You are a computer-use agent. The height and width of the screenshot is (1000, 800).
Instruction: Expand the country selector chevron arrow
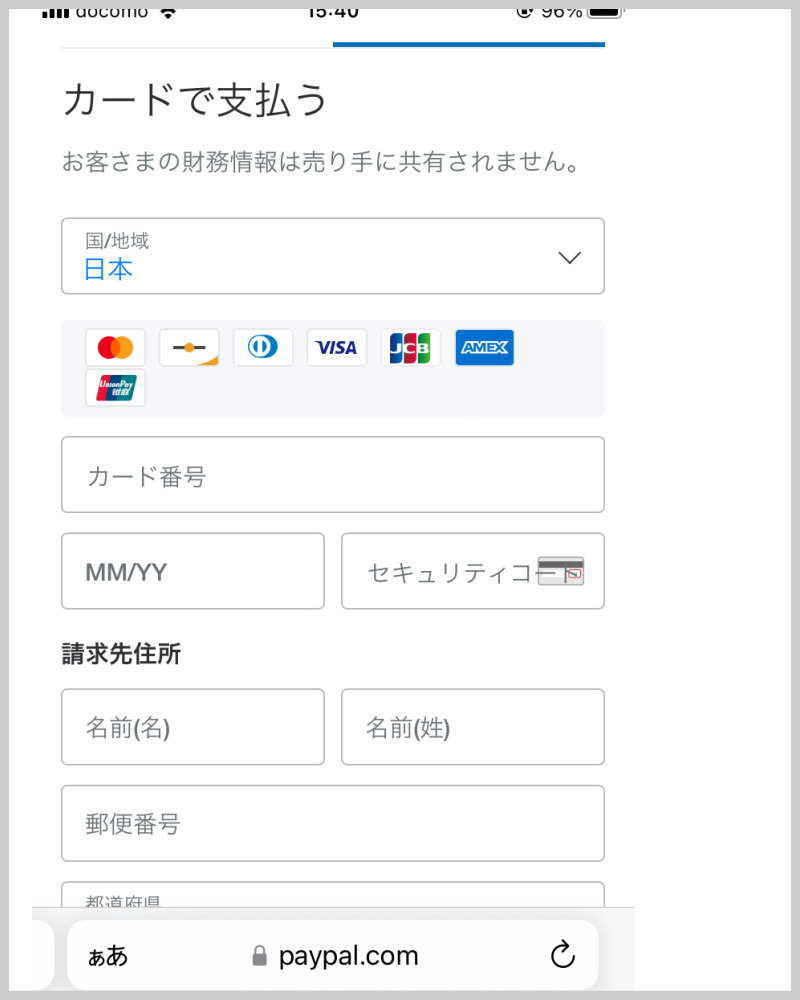click(569, 257)
